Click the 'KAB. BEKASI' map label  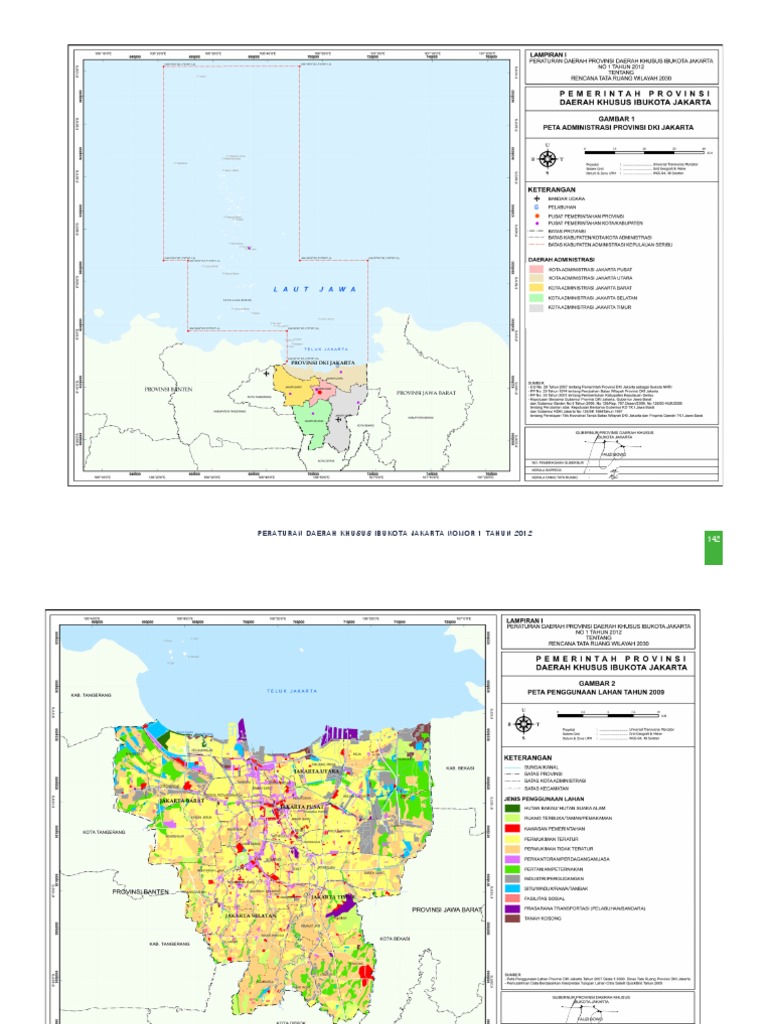coord(460,768)
